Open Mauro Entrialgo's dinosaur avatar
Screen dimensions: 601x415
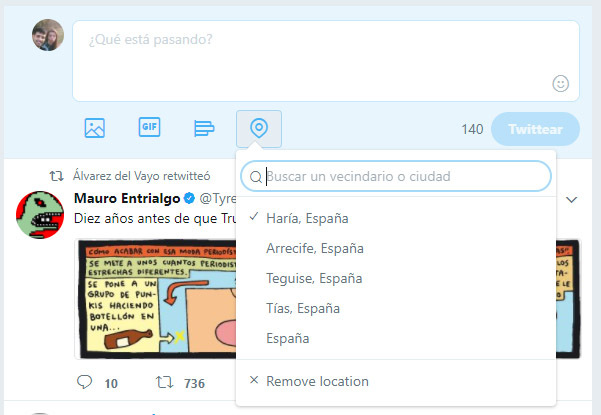coord(40,215)
